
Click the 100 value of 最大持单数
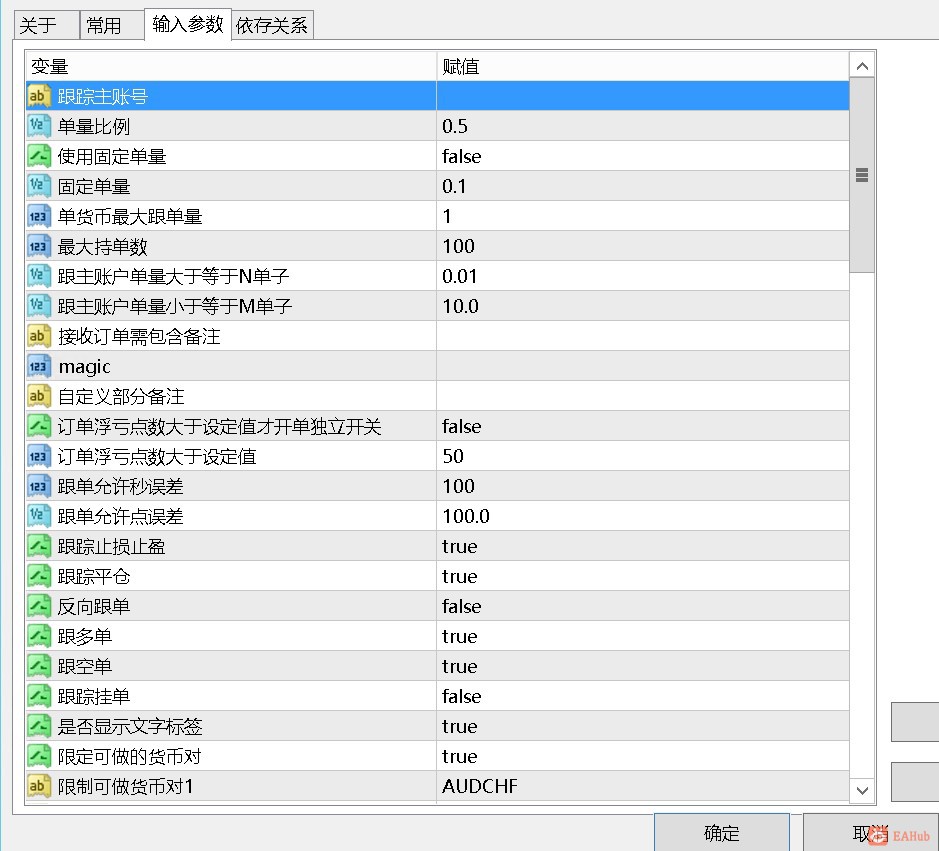(x=643, y=246)
